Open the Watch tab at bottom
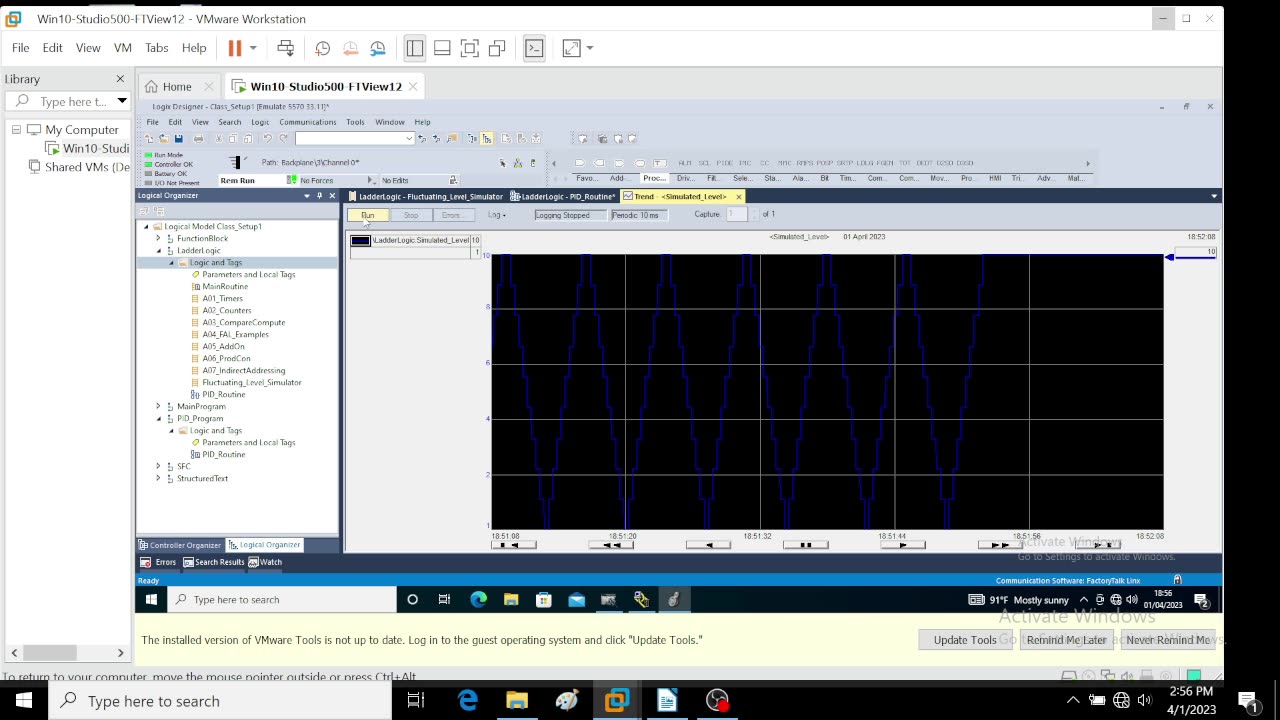This screenshot has height=720, width=1280. [x=266, y=562]
